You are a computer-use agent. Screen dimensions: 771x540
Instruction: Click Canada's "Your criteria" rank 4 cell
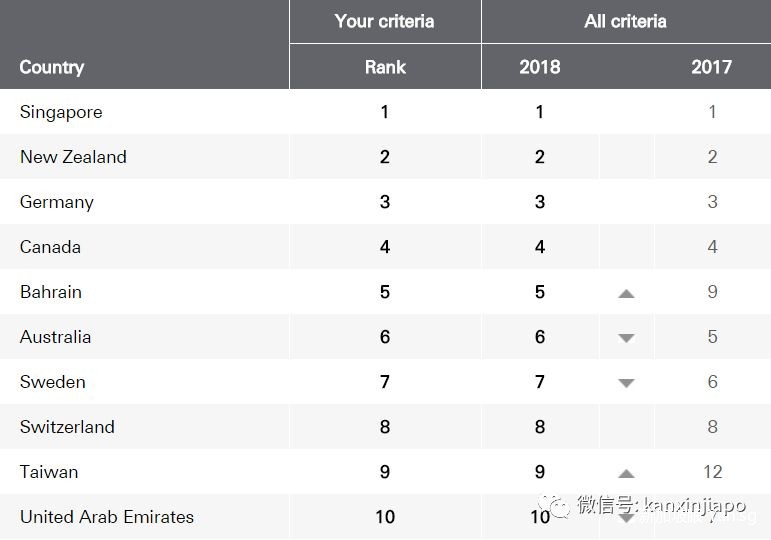(x=385, y=247)
